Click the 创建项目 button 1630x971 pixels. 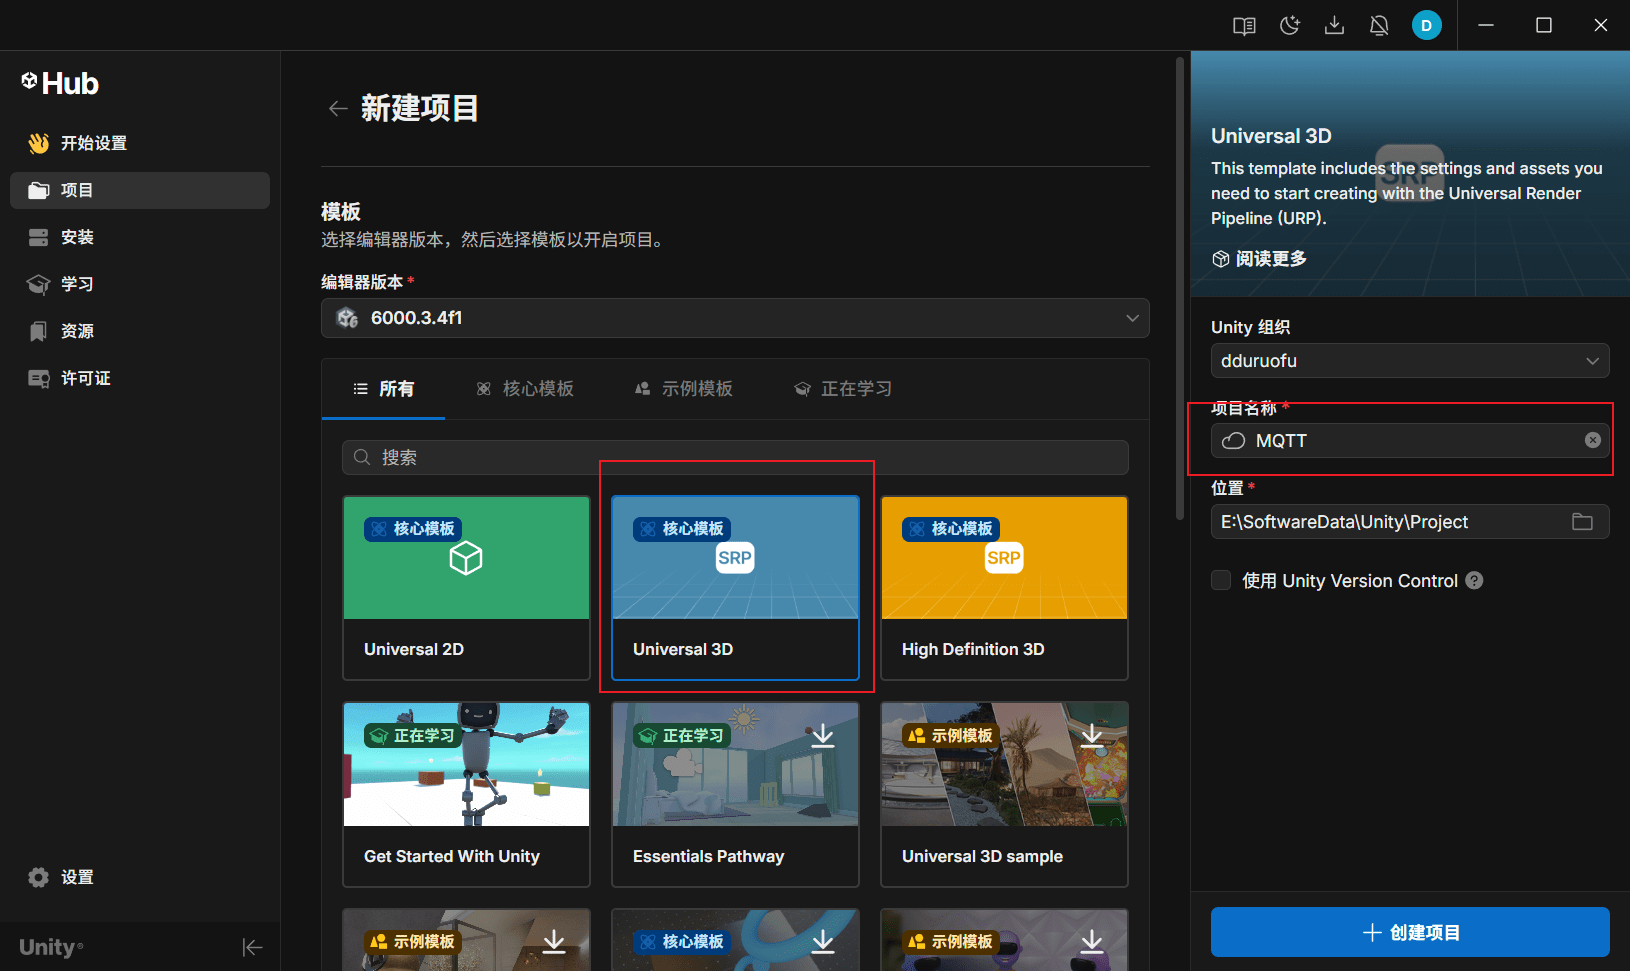pos(1409,932)
